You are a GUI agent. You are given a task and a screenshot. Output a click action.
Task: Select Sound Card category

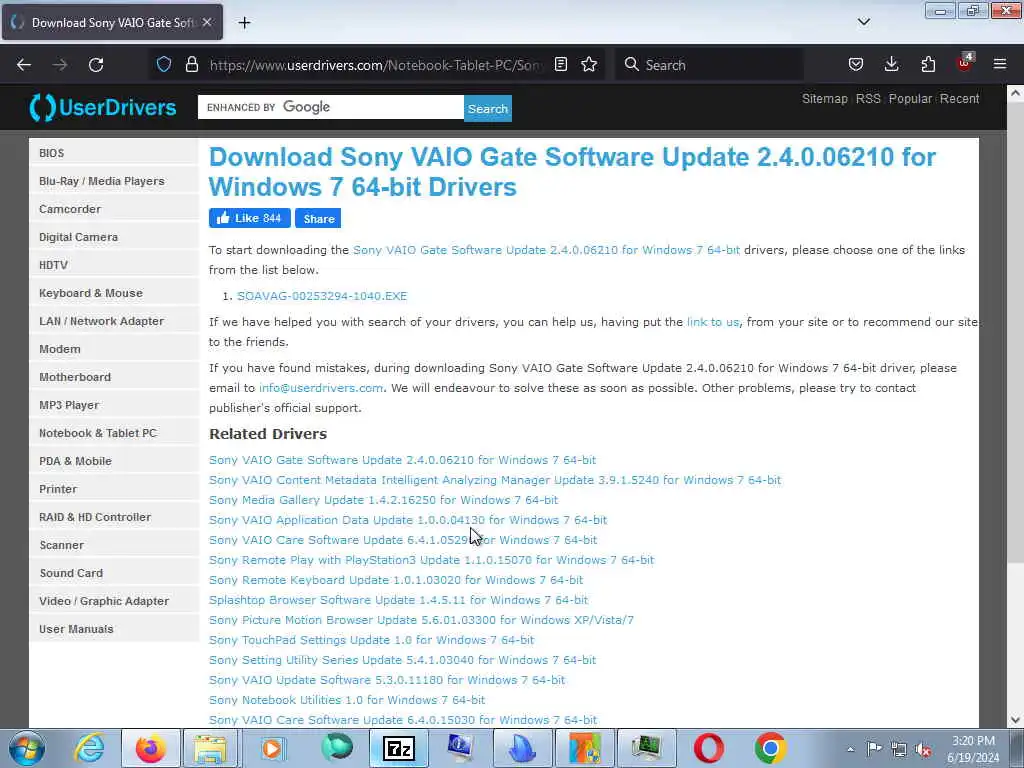tap(114, 573)
